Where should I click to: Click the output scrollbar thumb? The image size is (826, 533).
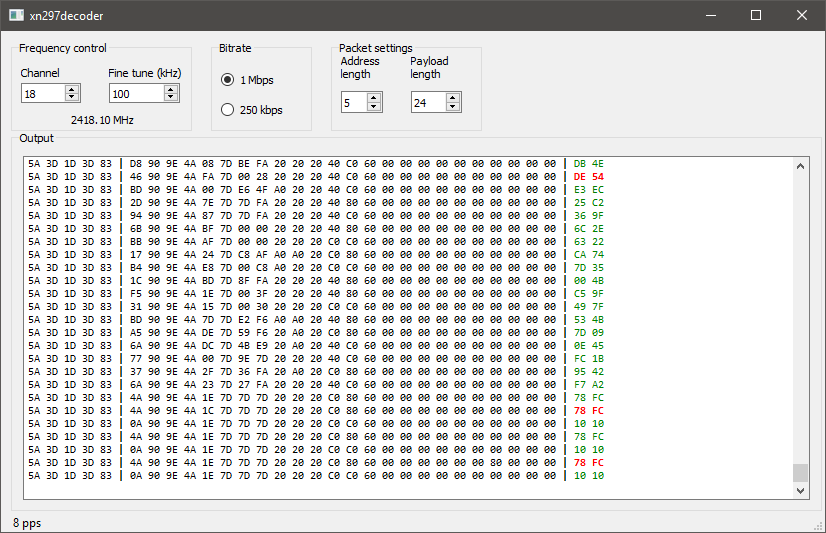pos(800,472)
